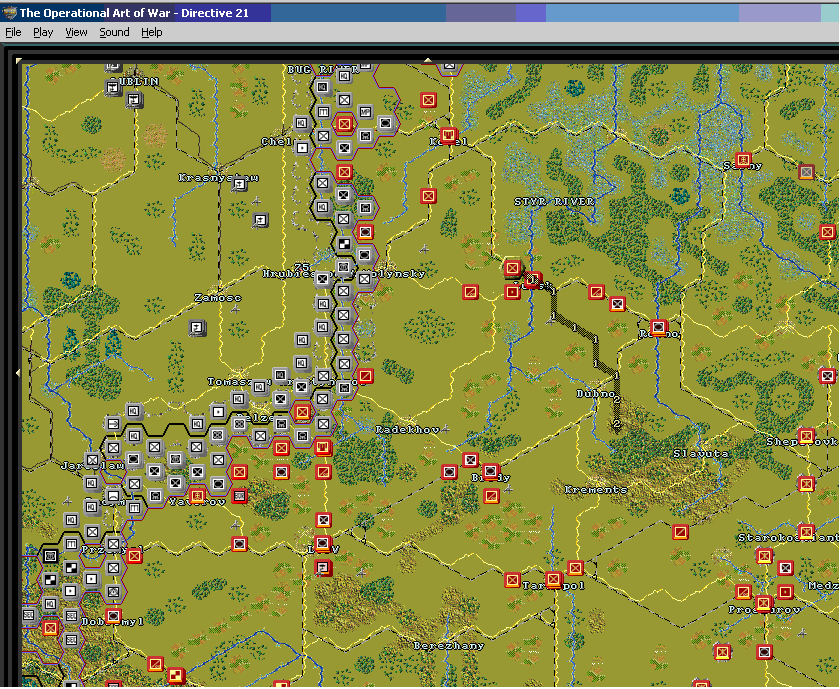
Task: Select the red unit at Yavorov
Action: [x=197, y=496]
